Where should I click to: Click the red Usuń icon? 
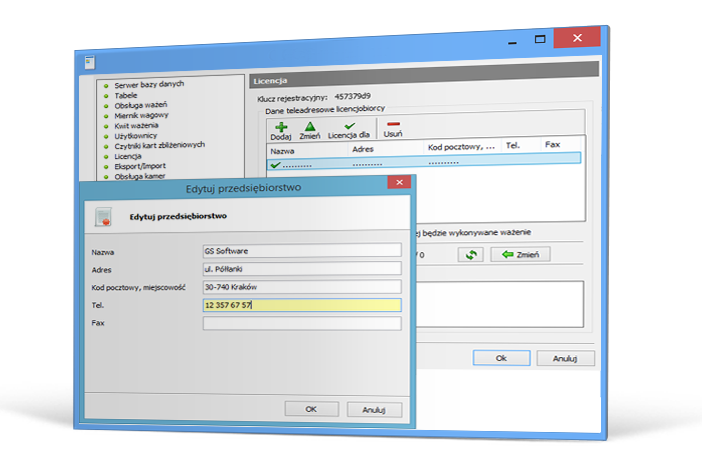coord(393,126)
